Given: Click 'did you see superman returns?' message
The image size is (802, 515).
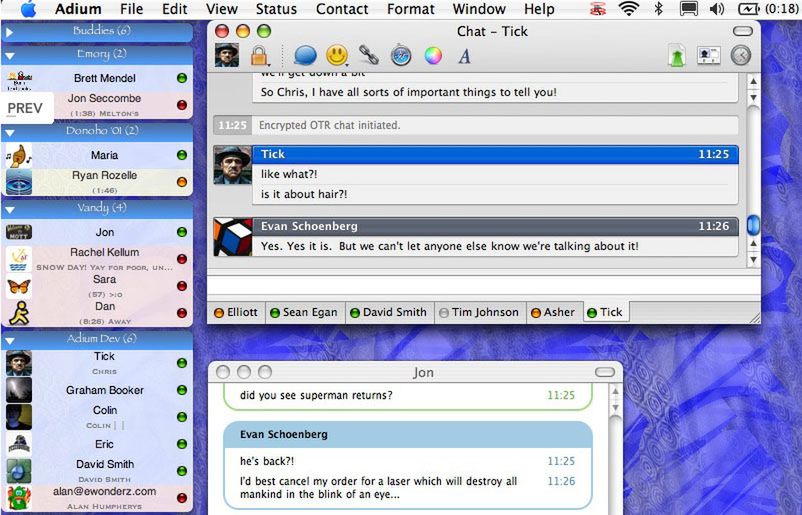Looking at the screenshot, I should pos(316,395).
